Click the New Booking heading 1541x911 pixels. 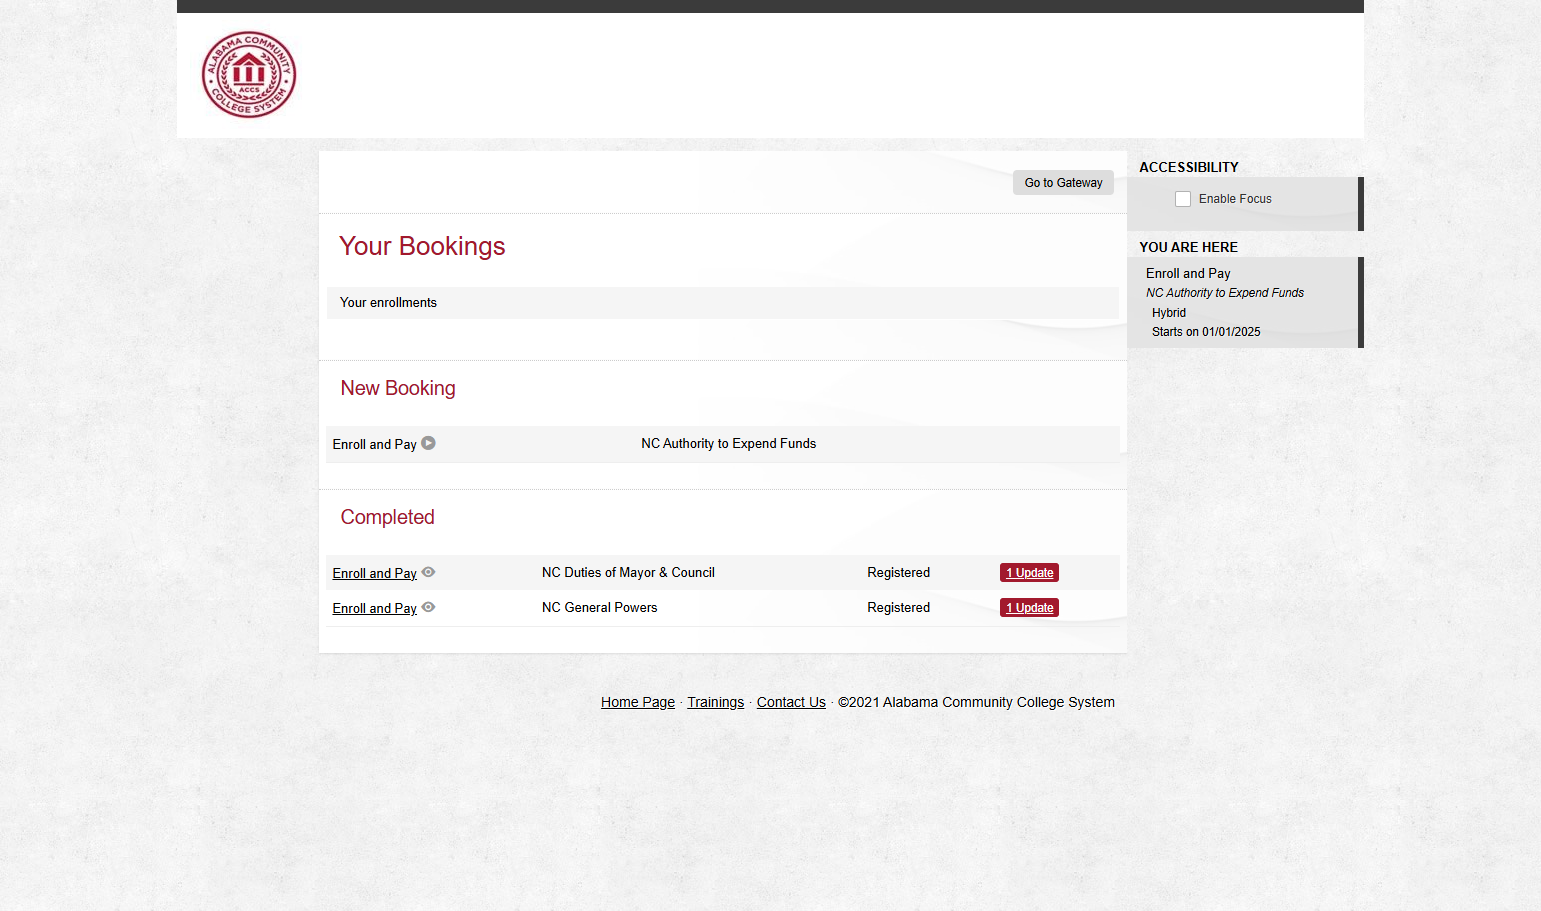398,388
